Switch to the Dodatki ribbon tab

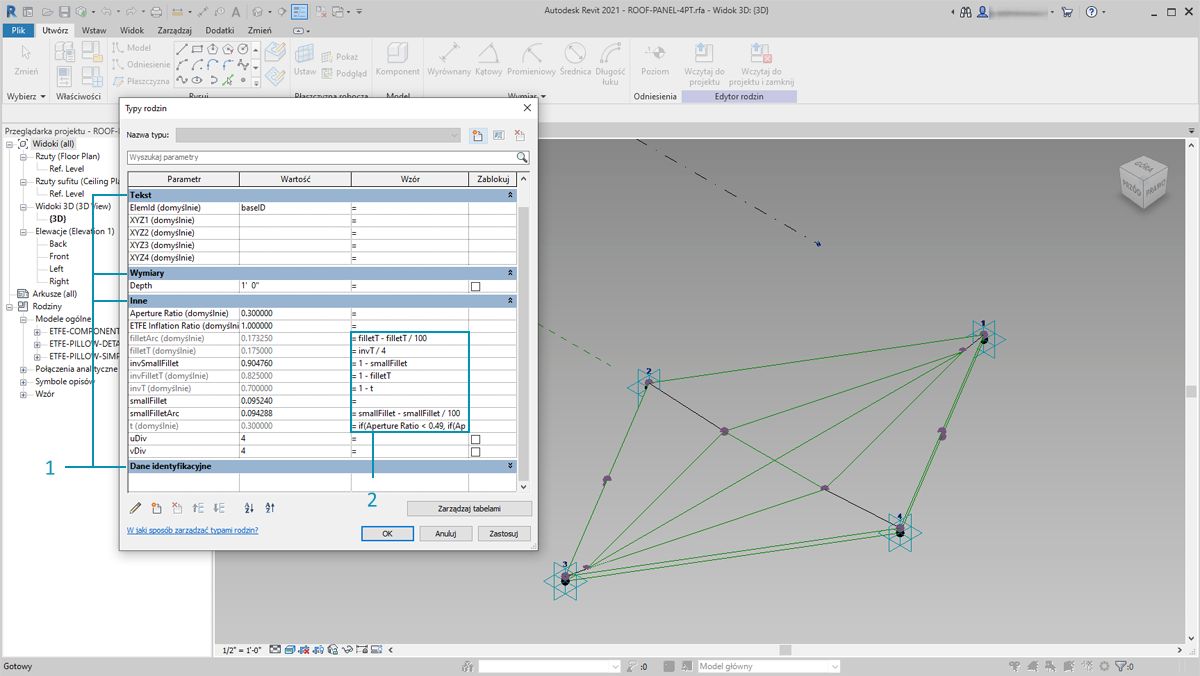pyautogui.click(x=220, y=30)
